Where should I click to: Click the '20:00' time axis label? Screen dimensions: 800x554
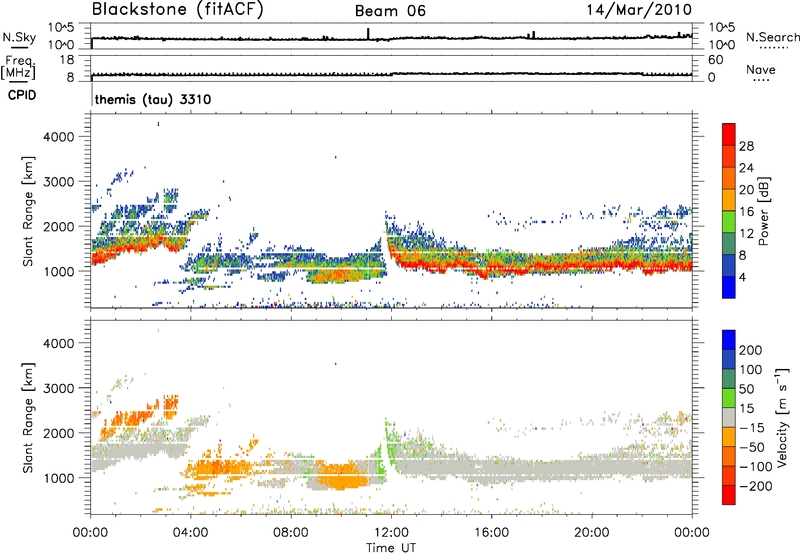click(591, 533)
